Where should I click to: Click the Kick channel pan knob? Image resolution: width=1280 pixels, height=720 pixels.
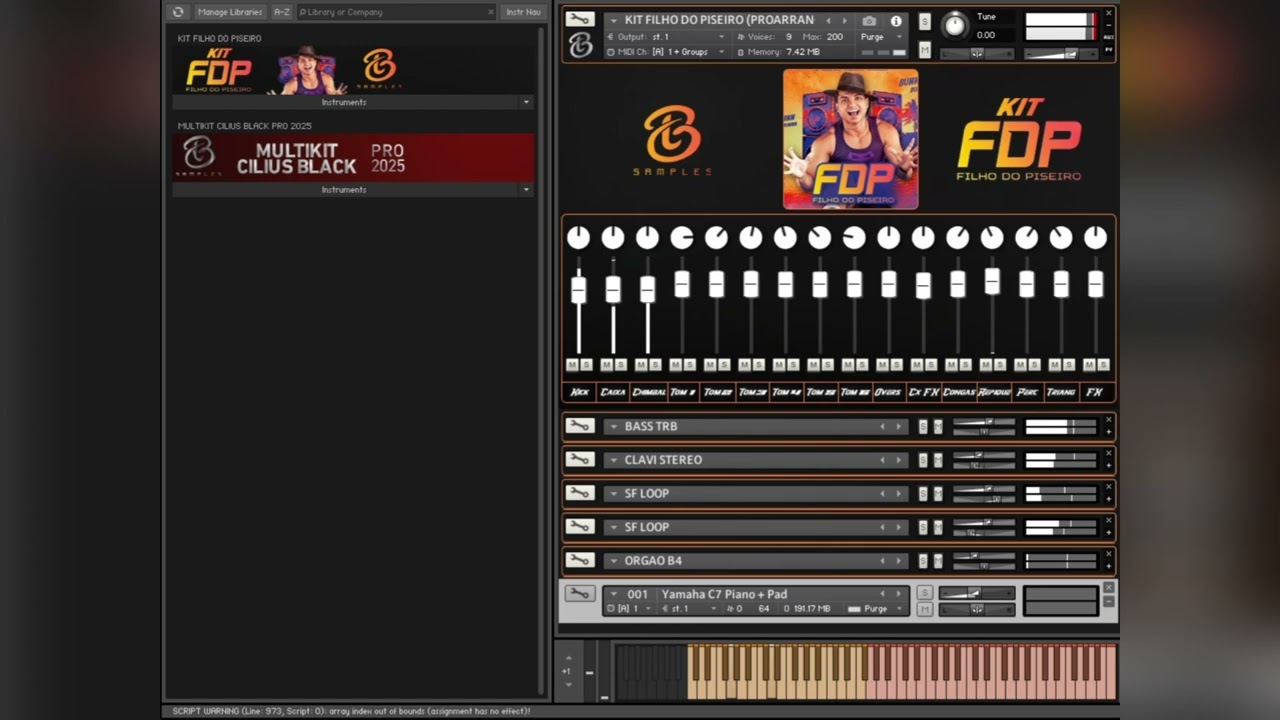coord(579,238)
